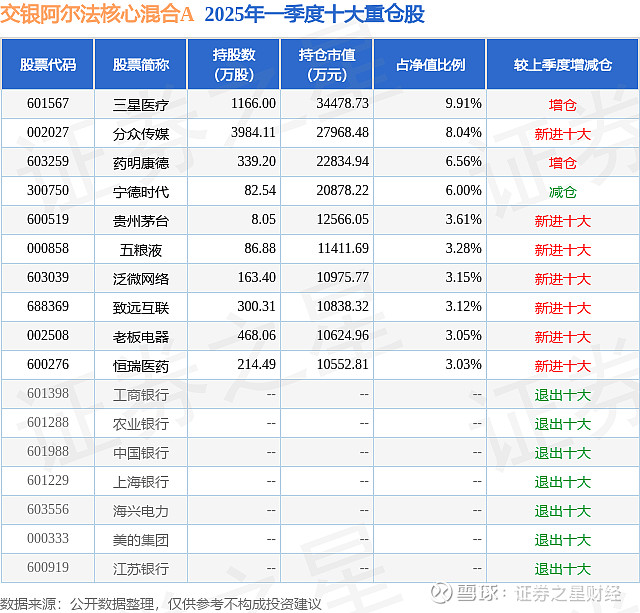The height and width of the screenshot is (613, 640).
Task: Click the 8.05 shares cell
Action: tap(263, 220)
